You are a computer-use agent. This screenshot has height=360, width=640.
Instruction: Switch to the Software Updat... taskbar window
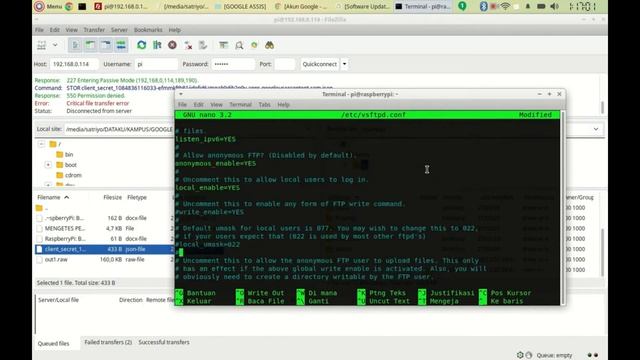(x=362, y=6)
